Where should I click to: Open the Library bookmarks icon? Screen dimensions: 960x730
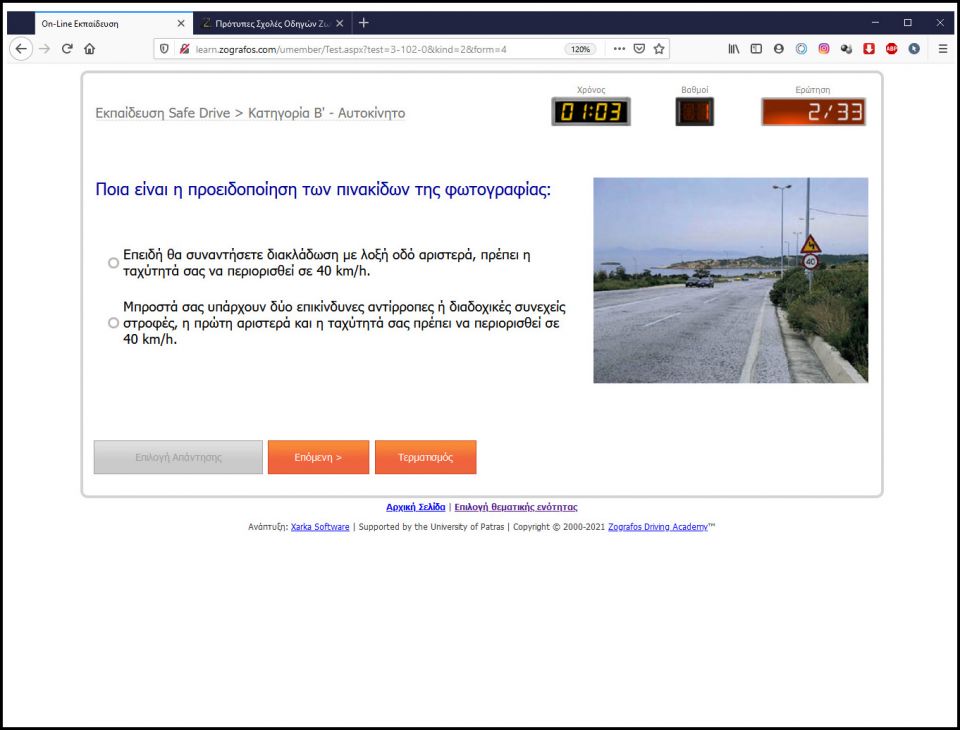click(733, 49)
